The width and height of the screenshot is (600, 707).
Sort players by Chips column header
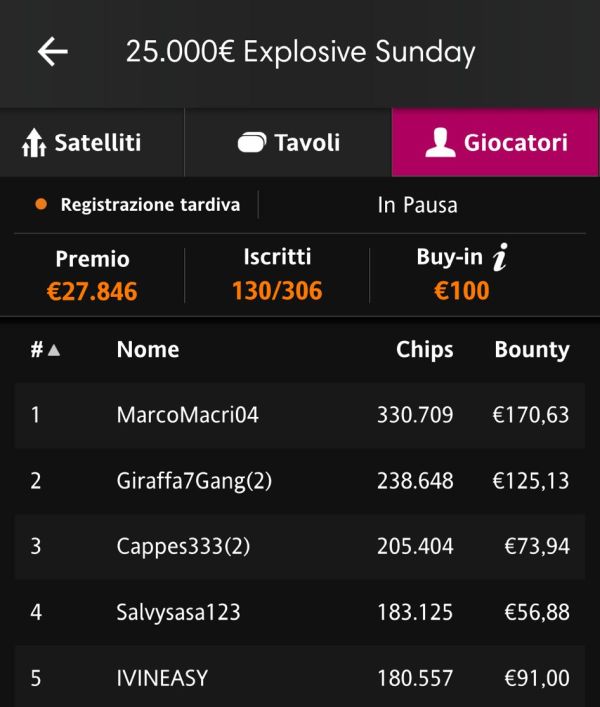pyautogui.click(x=425, y=350)
